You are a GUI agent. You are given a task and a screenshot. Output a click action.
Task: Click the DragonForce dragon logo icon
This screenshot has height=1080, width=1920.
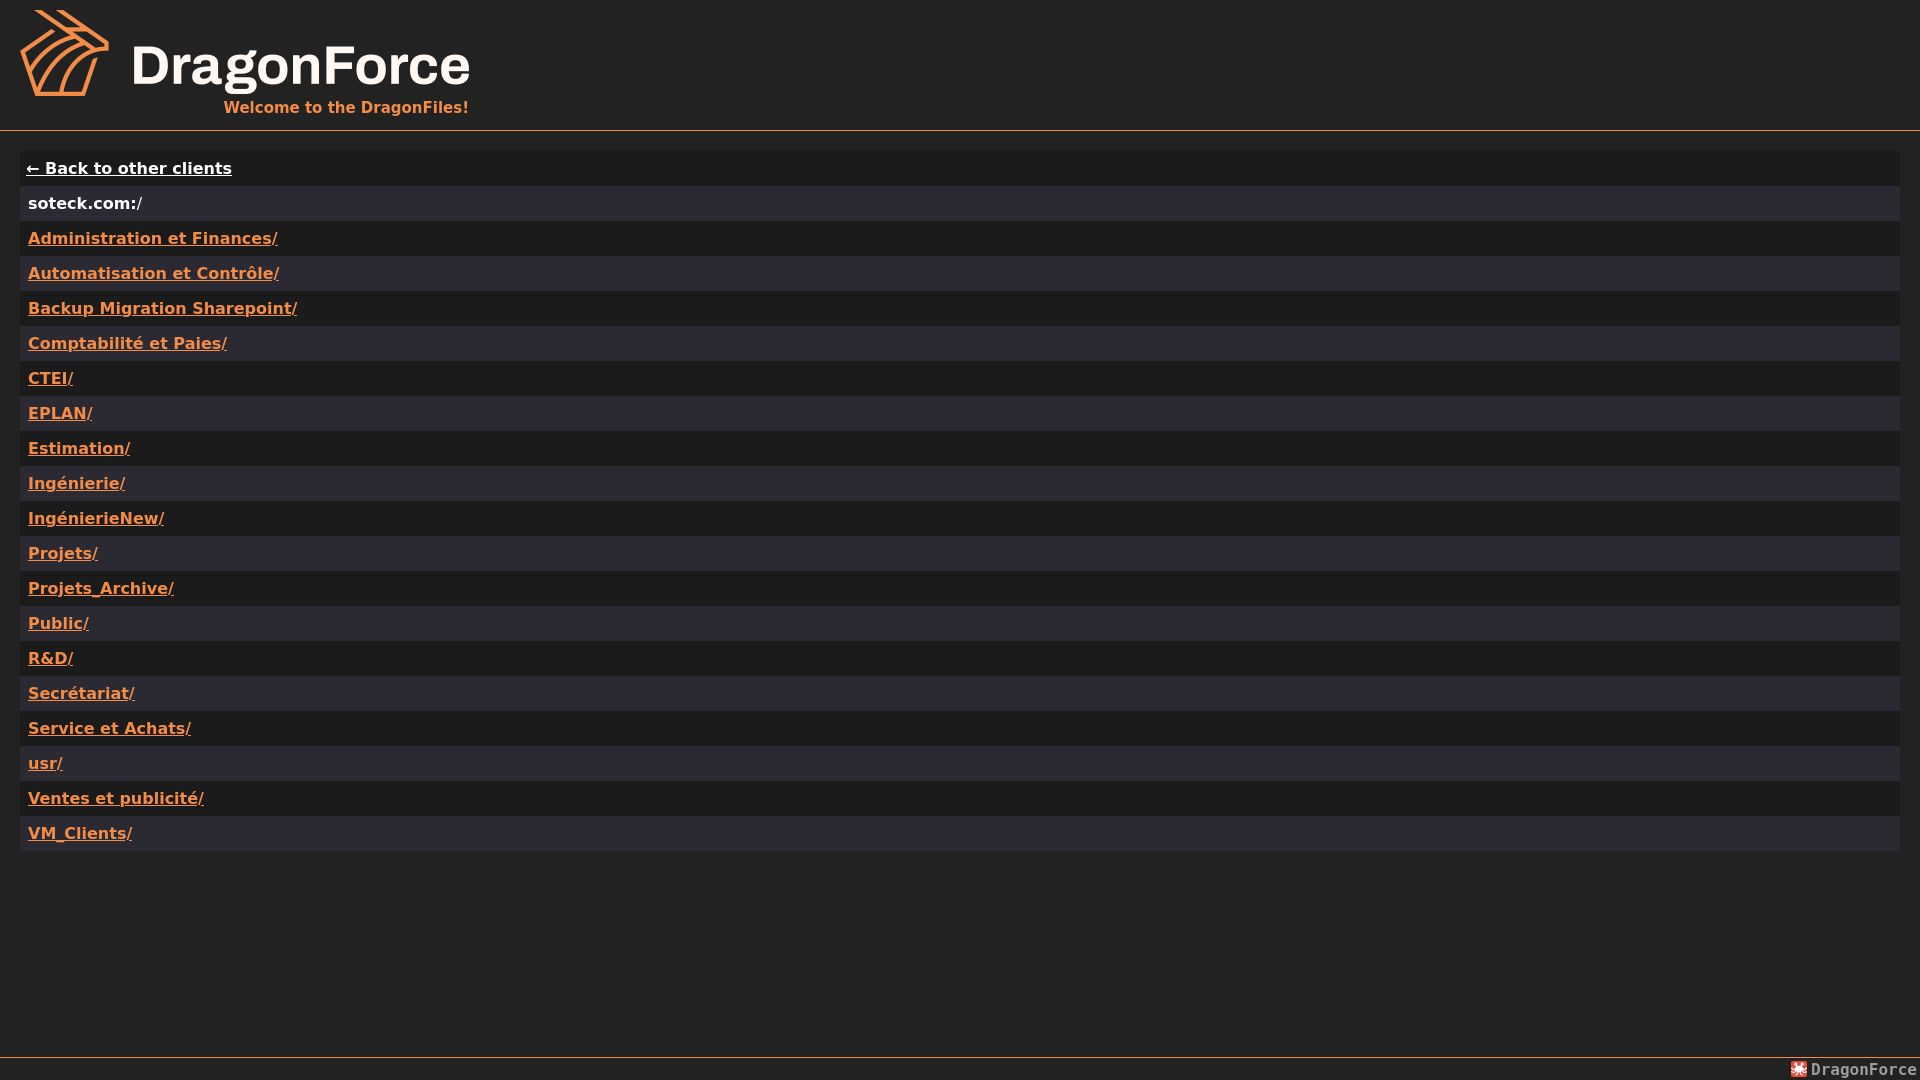[x=65, y=53]
